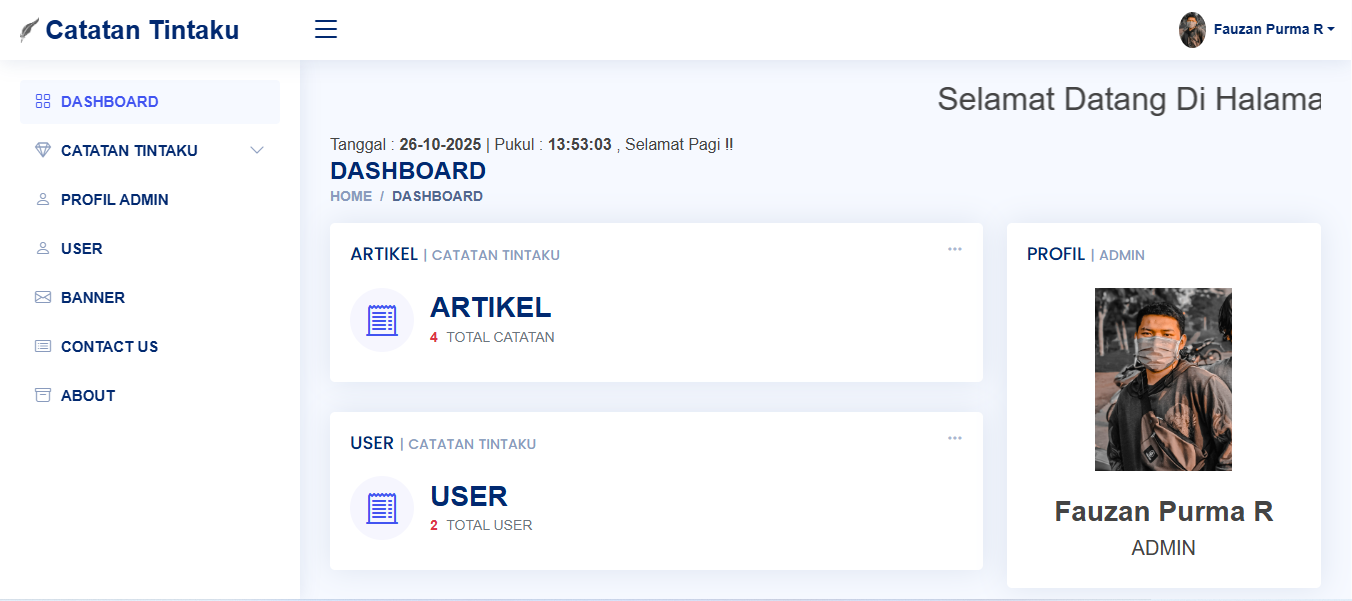Open the Contact Us menu item
This screenshot has height=601, width=1352.
tap(109, 347)
